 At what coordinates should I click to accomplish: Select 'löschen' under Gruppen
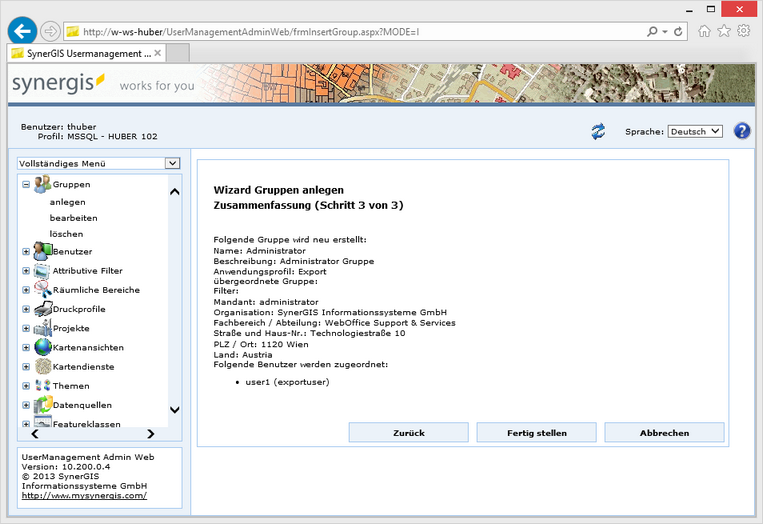[66, 234]
